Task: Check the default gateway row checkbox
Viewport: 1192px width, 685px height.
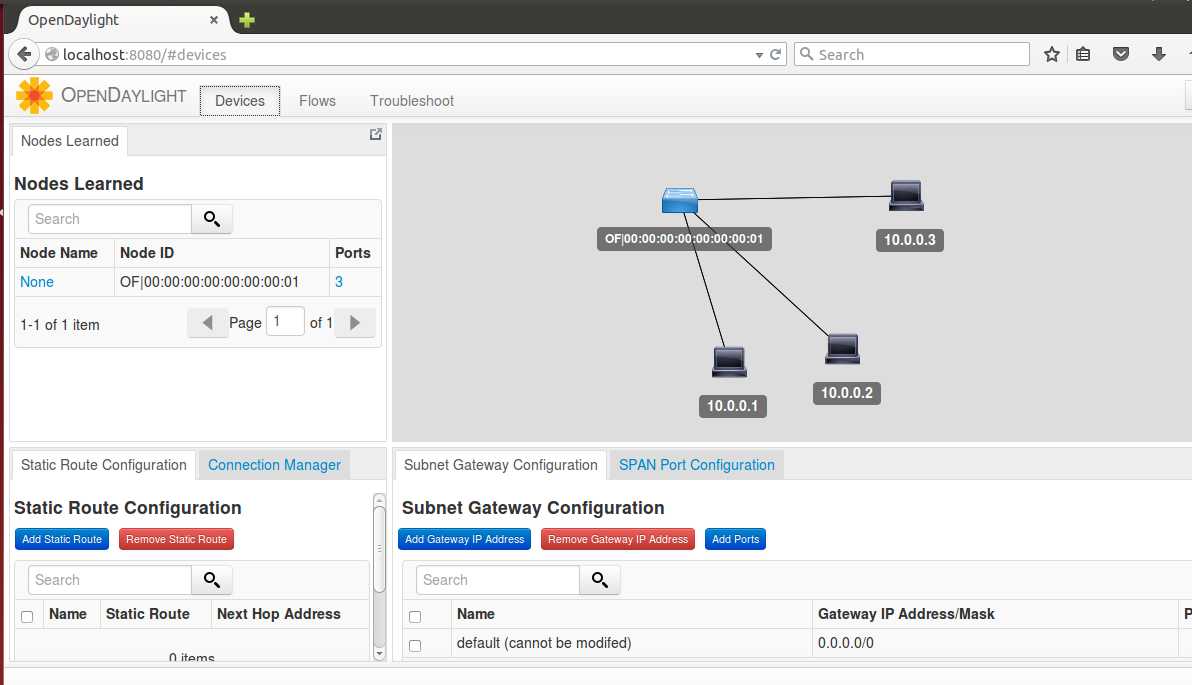Action: pyautogui.click(x=415, y=645)
